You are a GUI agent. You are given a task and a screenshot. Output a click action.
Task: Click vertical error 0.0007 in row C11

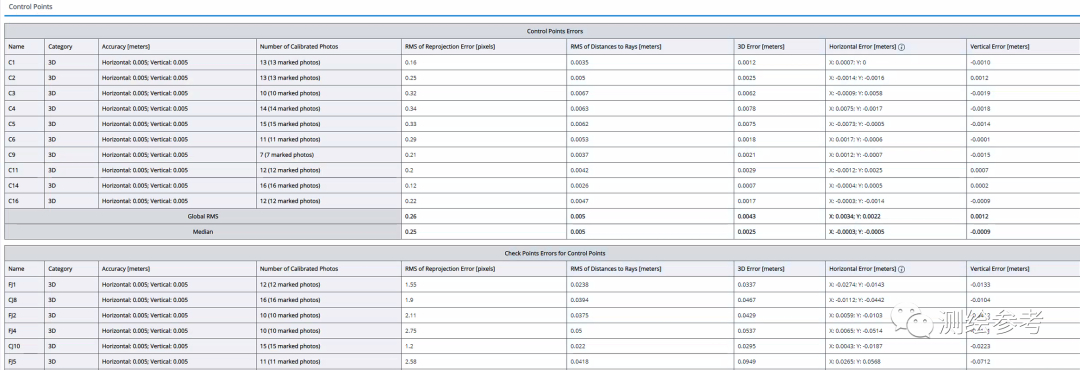(x=978, y=169)
